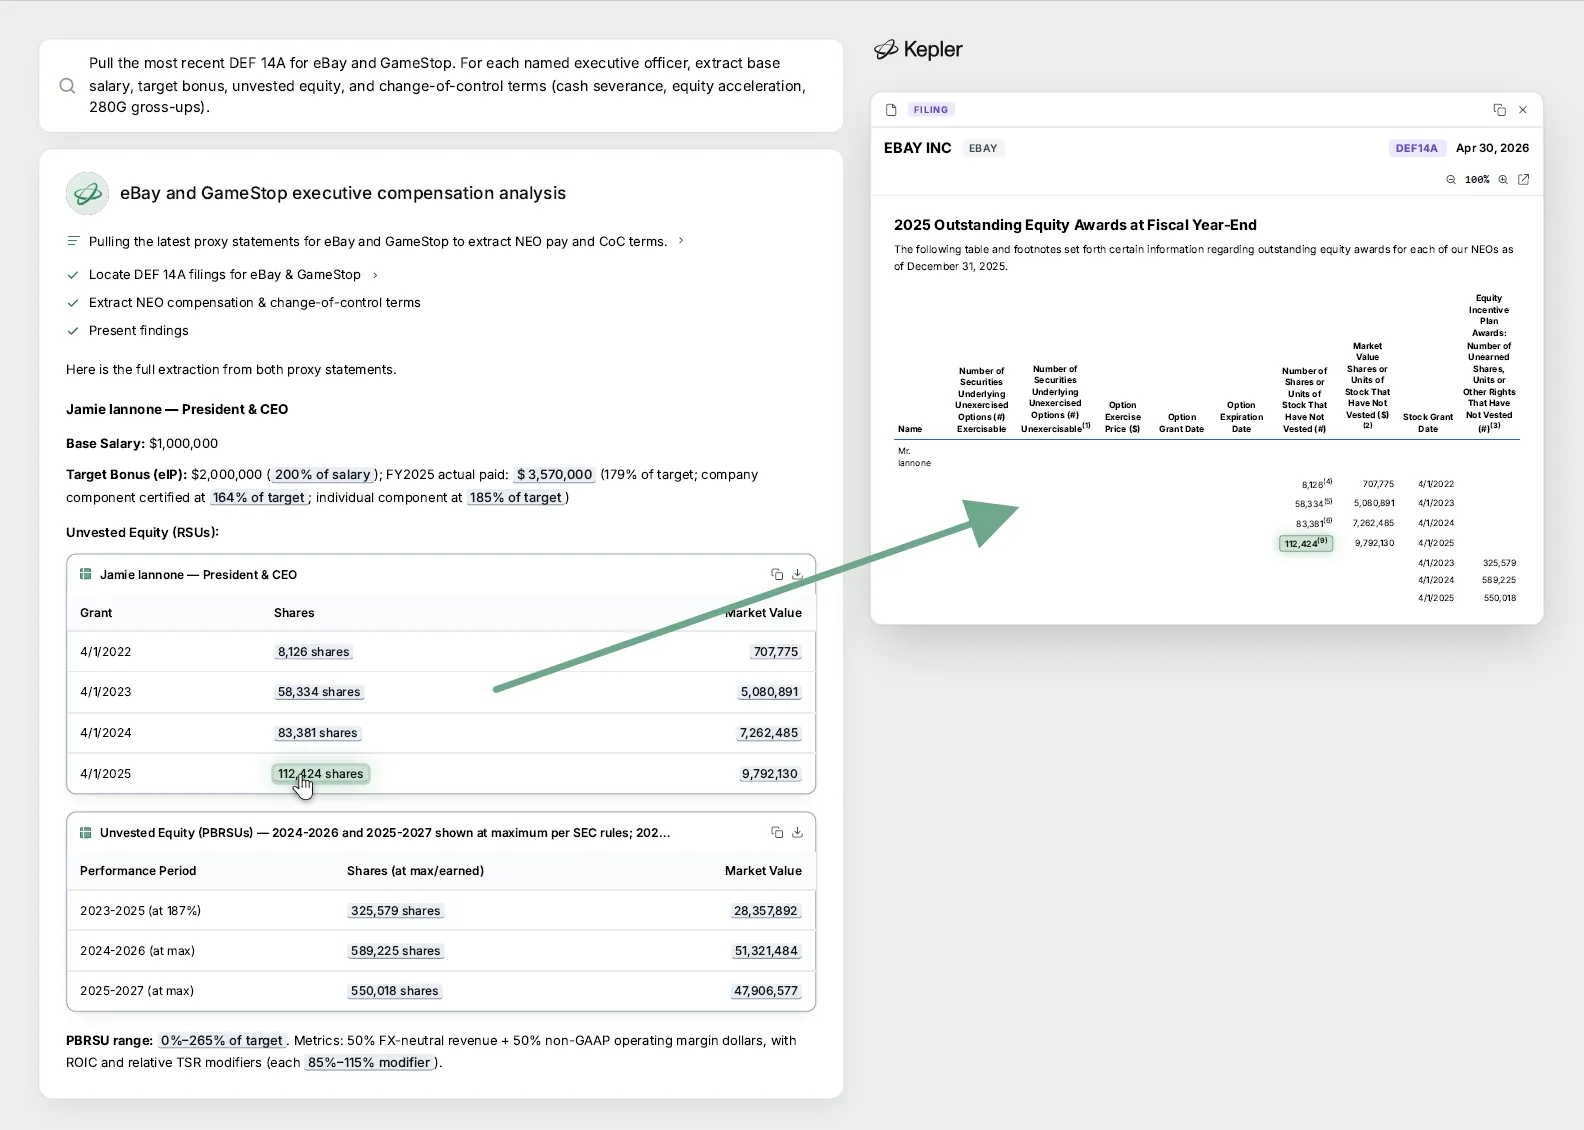Click the table icon beside Jamie Iannone table title
This screenshot has width=1584, height=1130.
coord(86,574)
